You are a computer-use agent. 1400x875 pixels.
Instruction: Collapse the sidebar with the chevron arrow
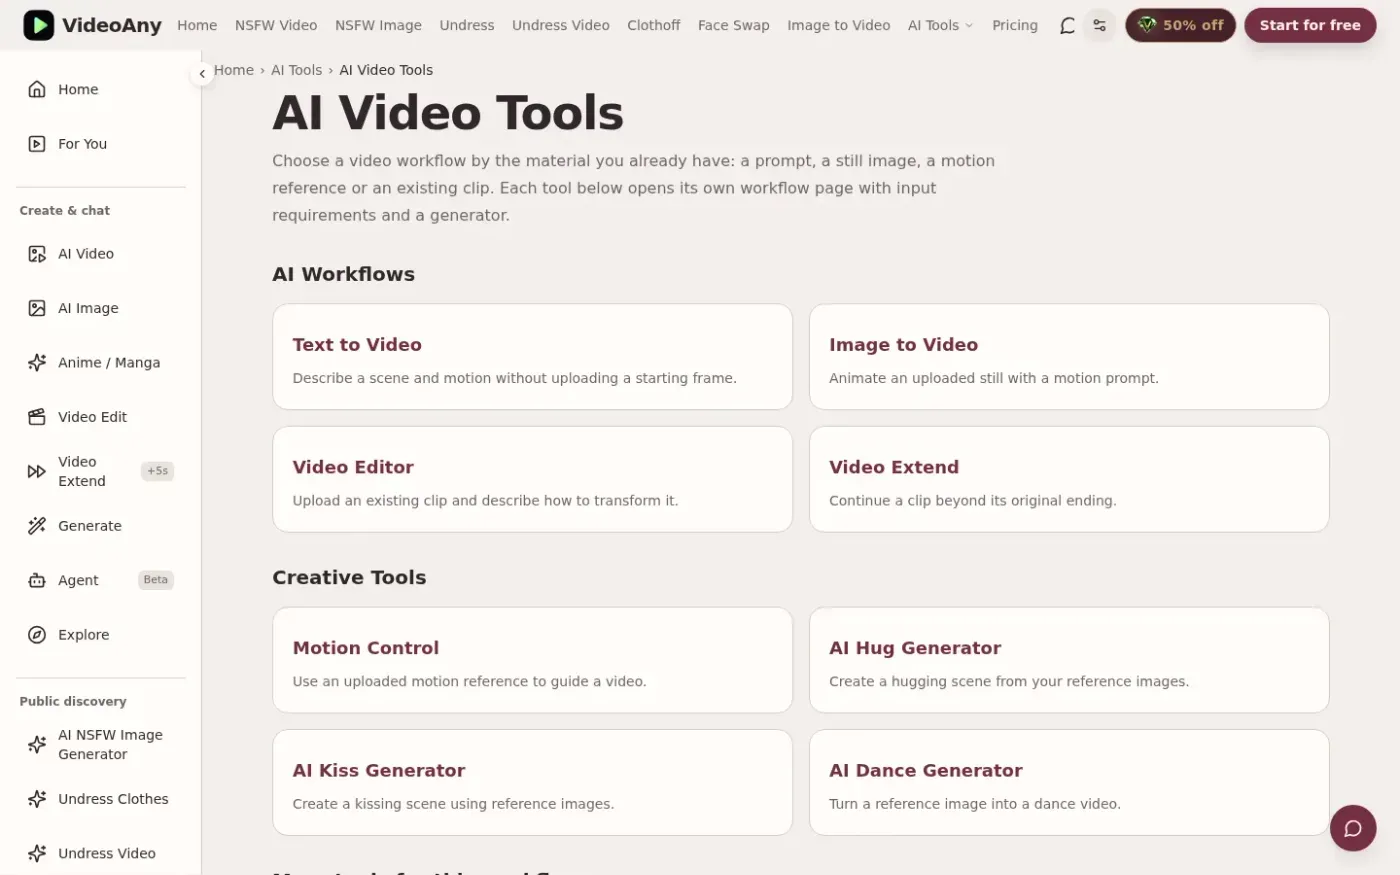click(x=202, y=73)
